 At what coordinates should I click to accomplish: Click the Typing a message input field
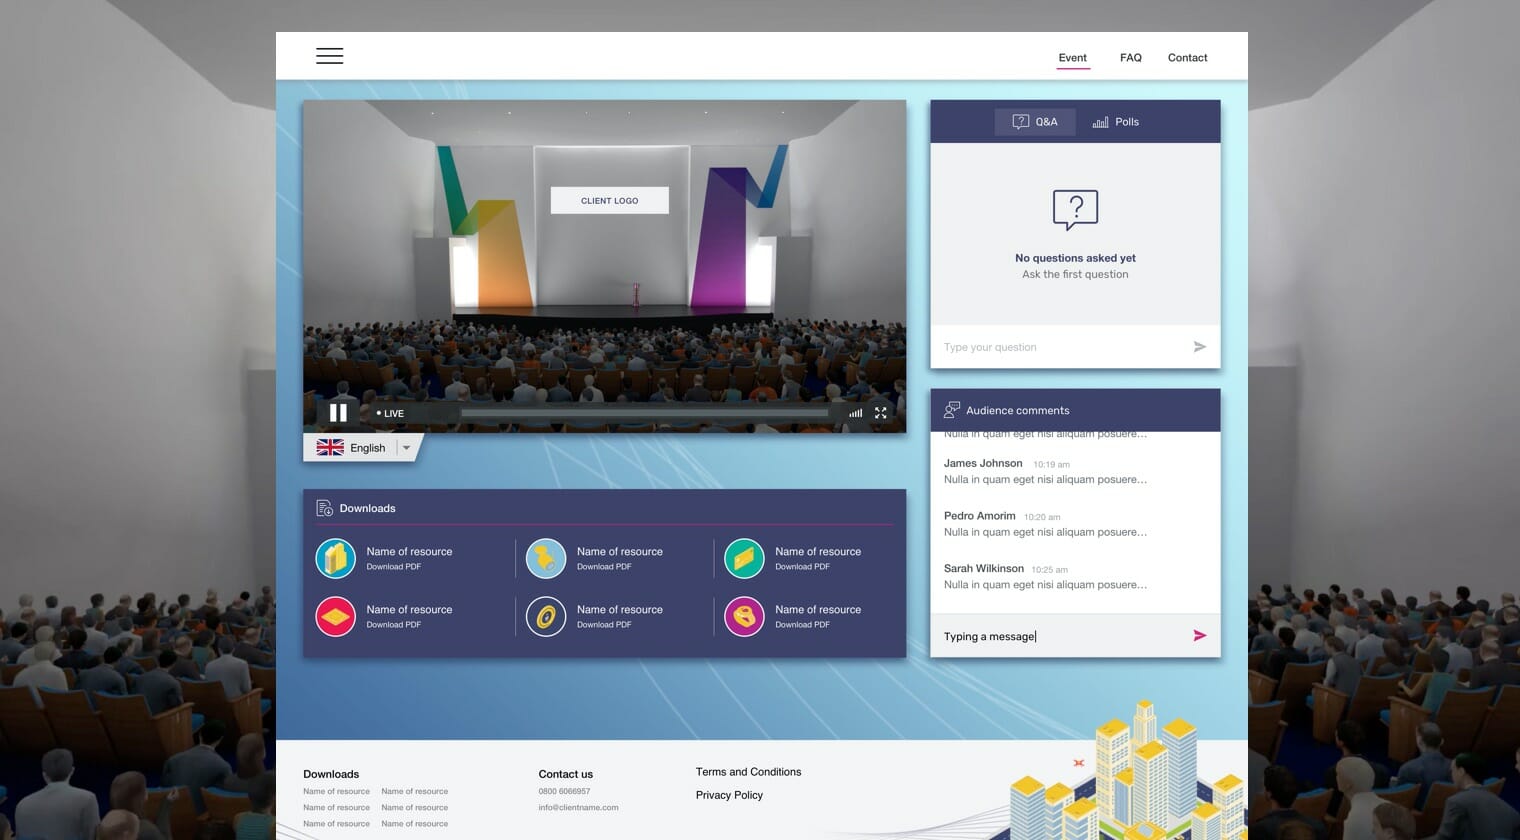[1060, 636]
